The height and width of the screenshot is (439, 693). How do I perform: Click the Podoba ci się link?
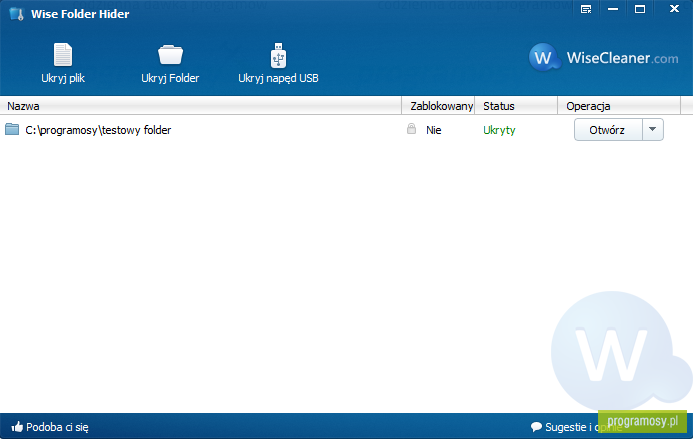tap(57, 427)
